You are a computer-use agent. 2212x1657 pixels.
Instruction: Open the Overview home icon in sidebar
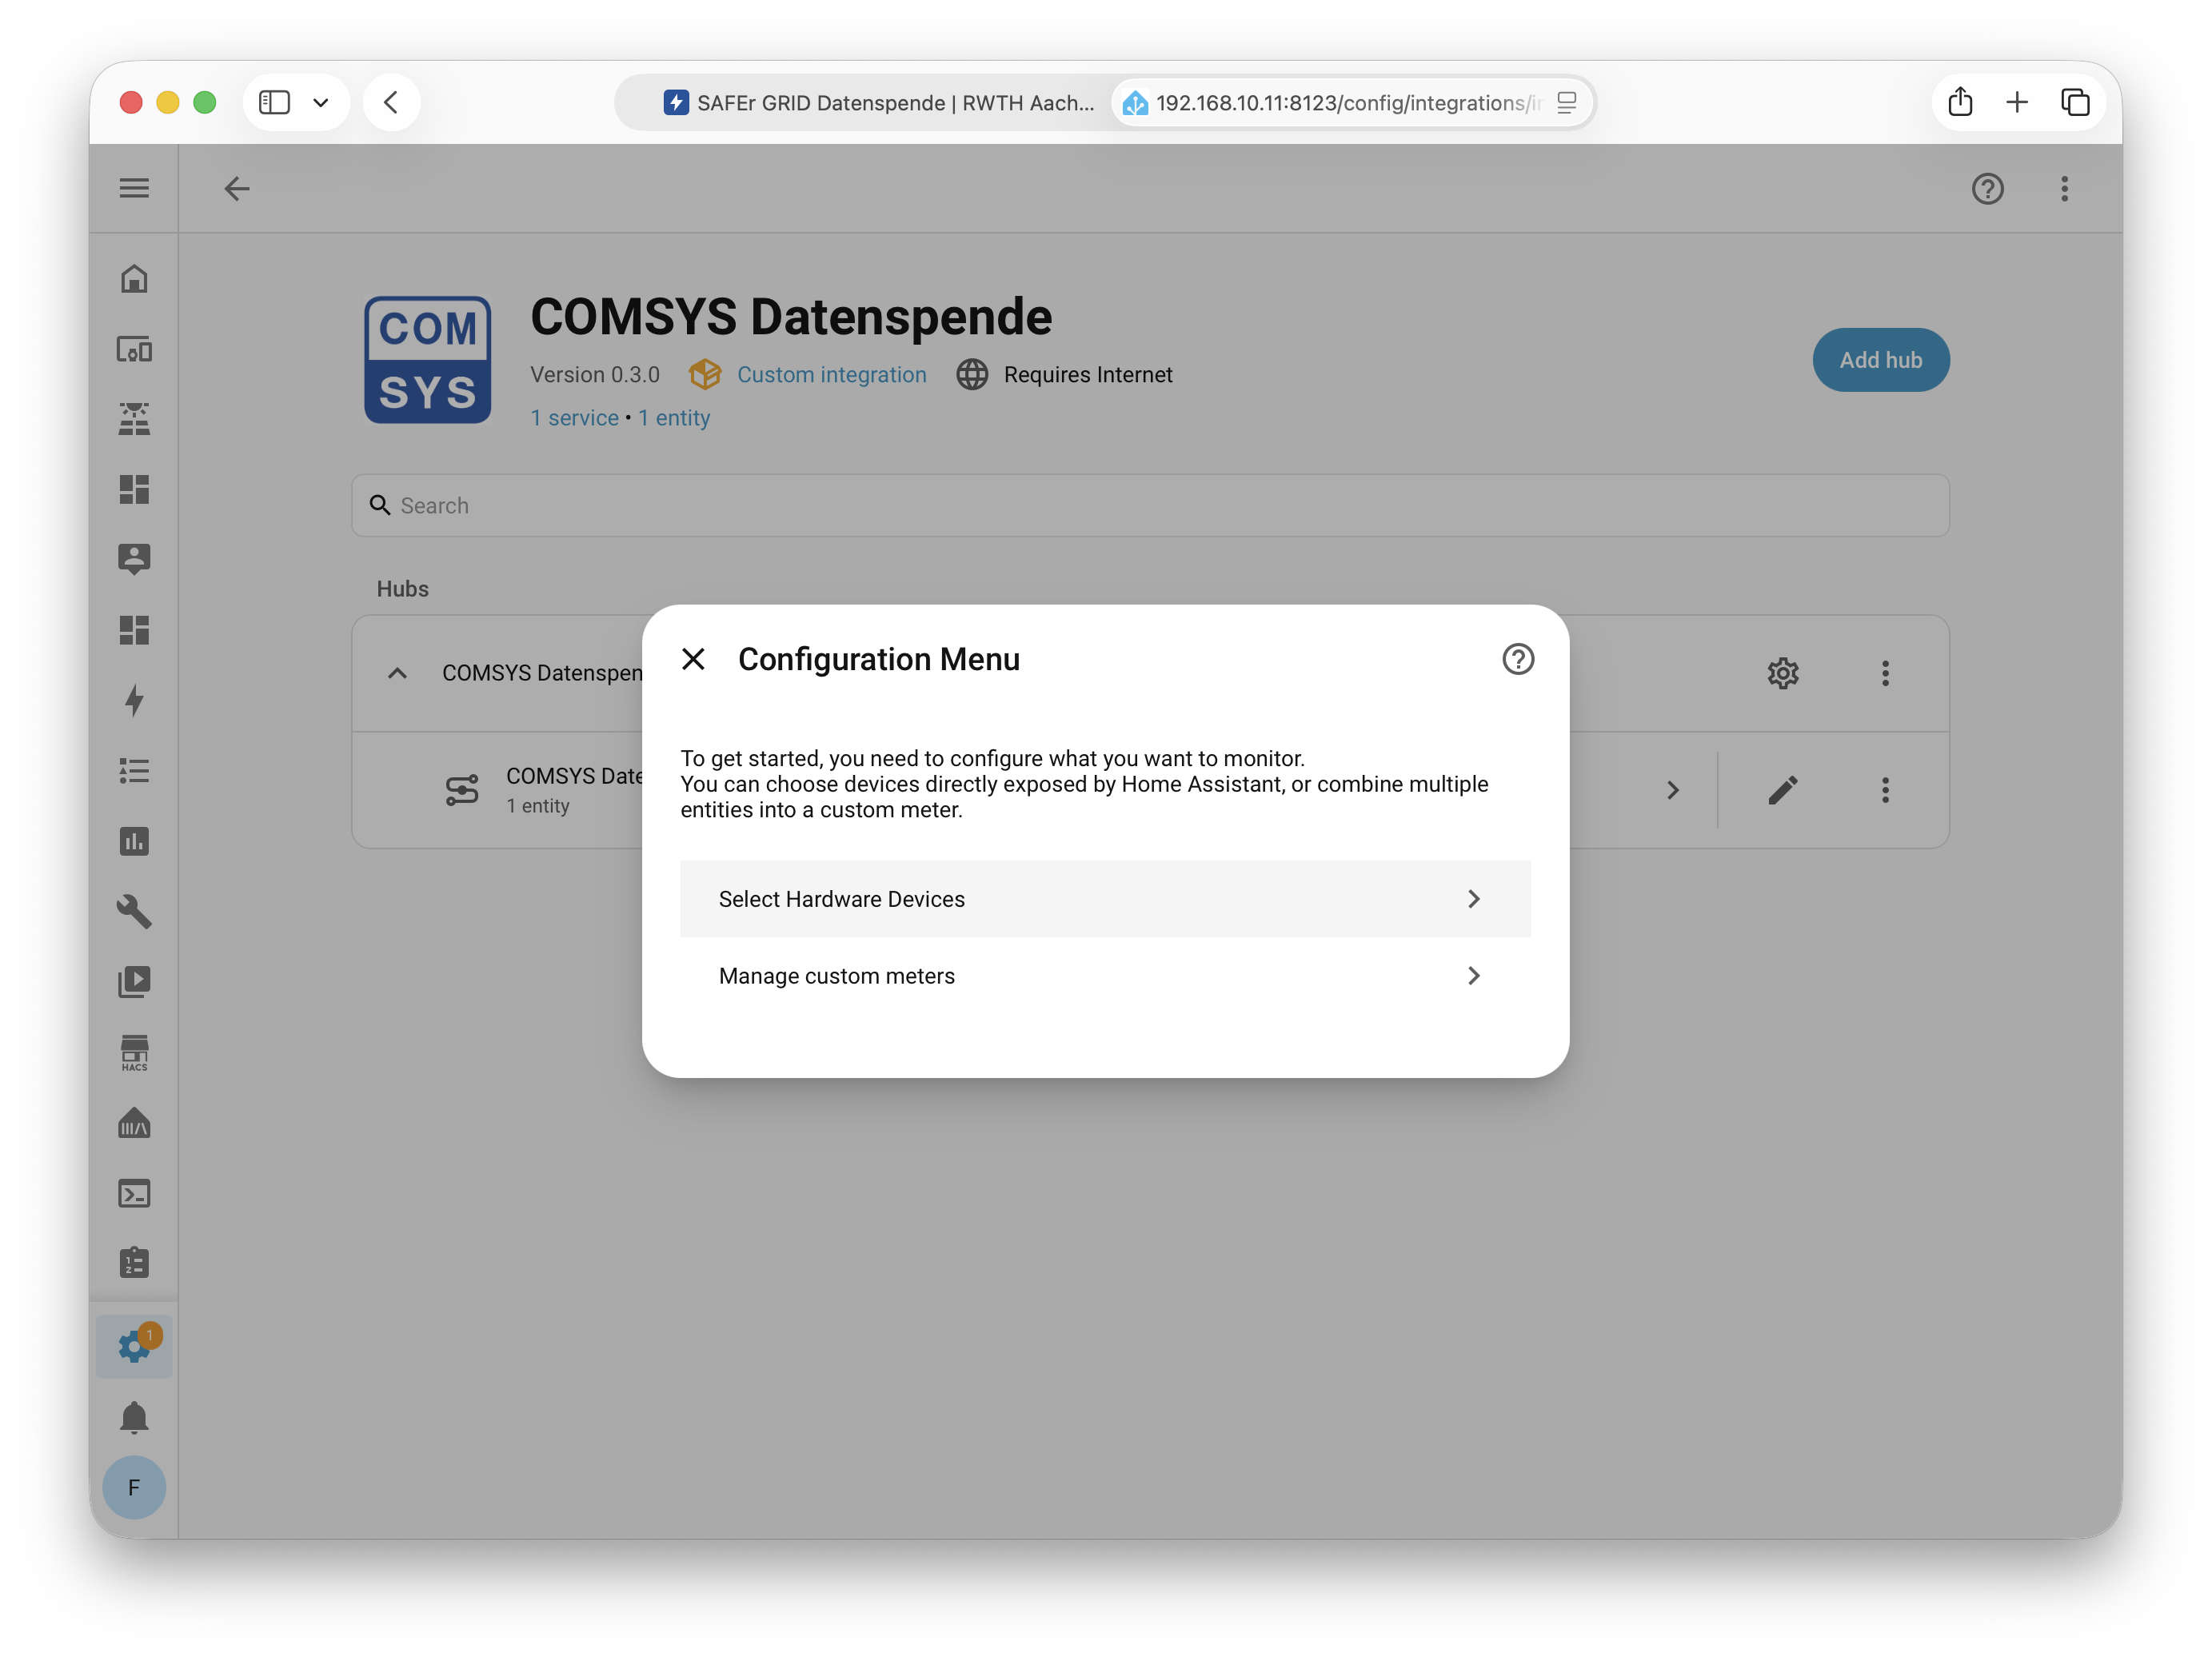pyautogui.click(x=134, y=279)
